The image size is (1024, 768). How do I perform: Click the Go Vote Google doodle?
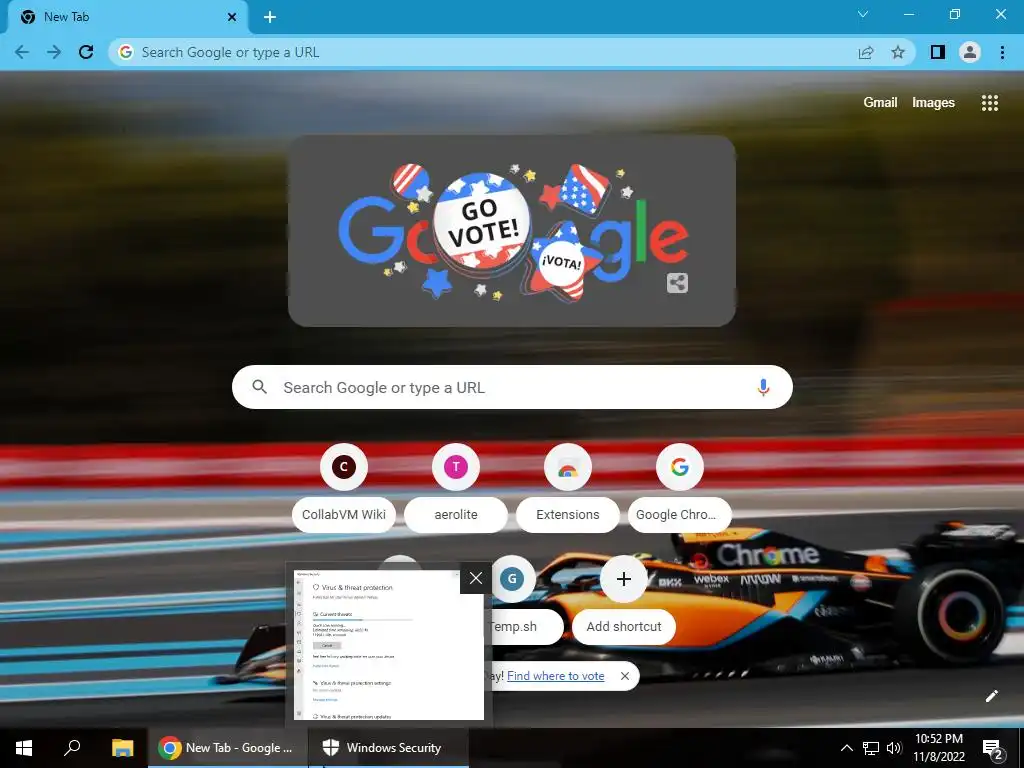click(x=512, y=232)
